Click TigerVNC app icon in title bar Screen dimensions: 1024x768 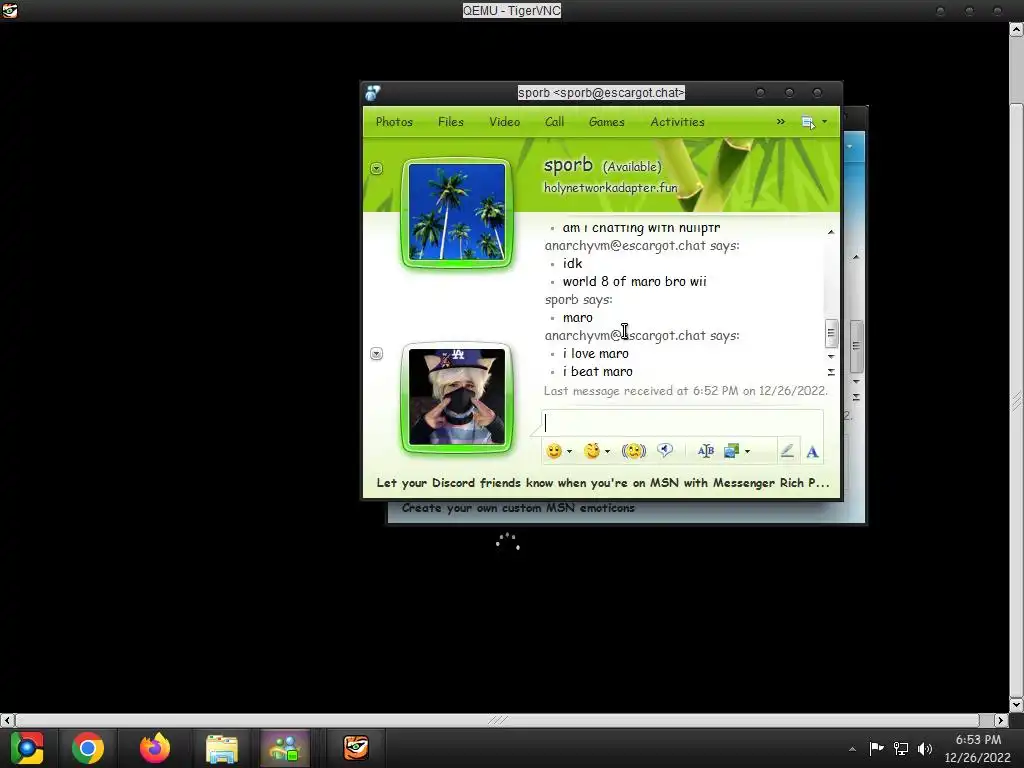(x=9, y=10)
